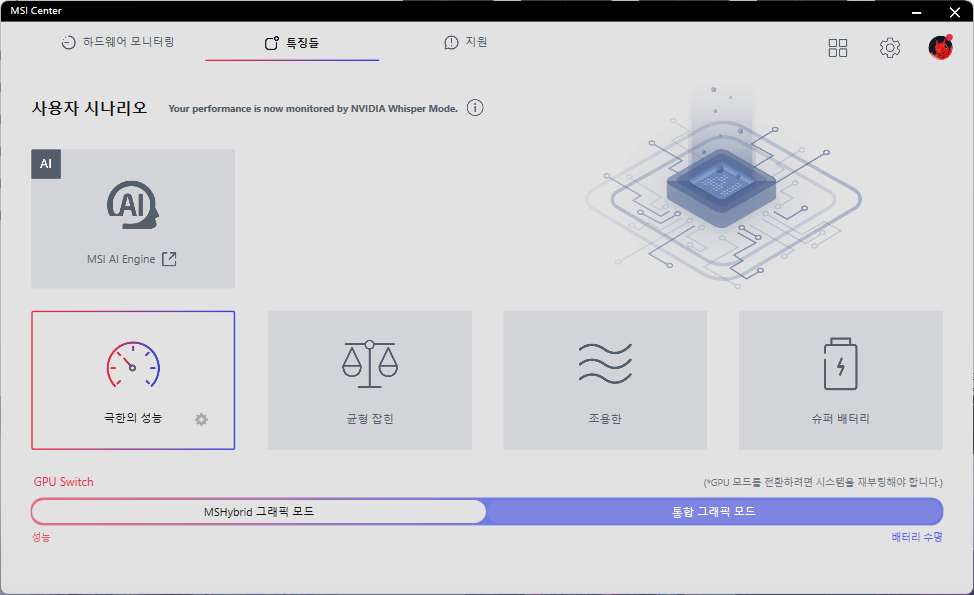
Task: Show info about NVIDIA Whisper Mode
Action: 475,108
